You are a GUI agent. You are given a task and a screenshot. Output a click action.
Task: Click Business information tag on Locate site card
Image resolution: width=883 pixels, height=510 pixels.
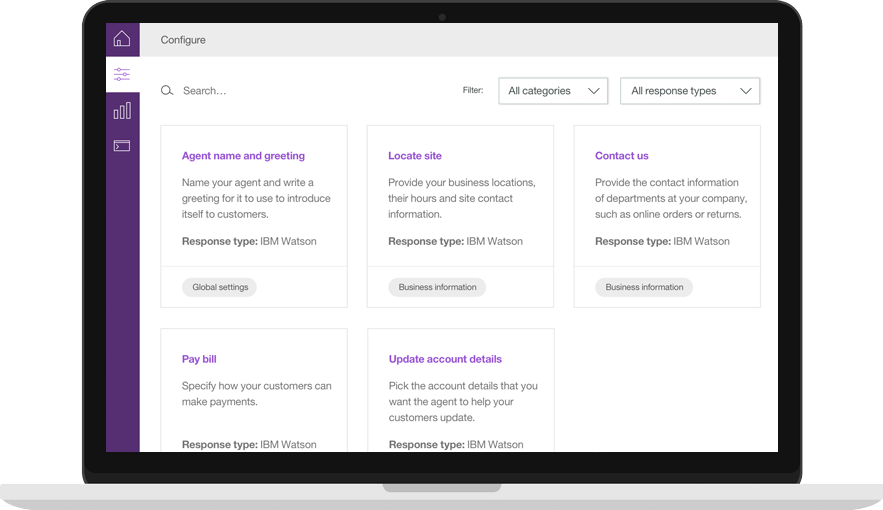point(437,287)
